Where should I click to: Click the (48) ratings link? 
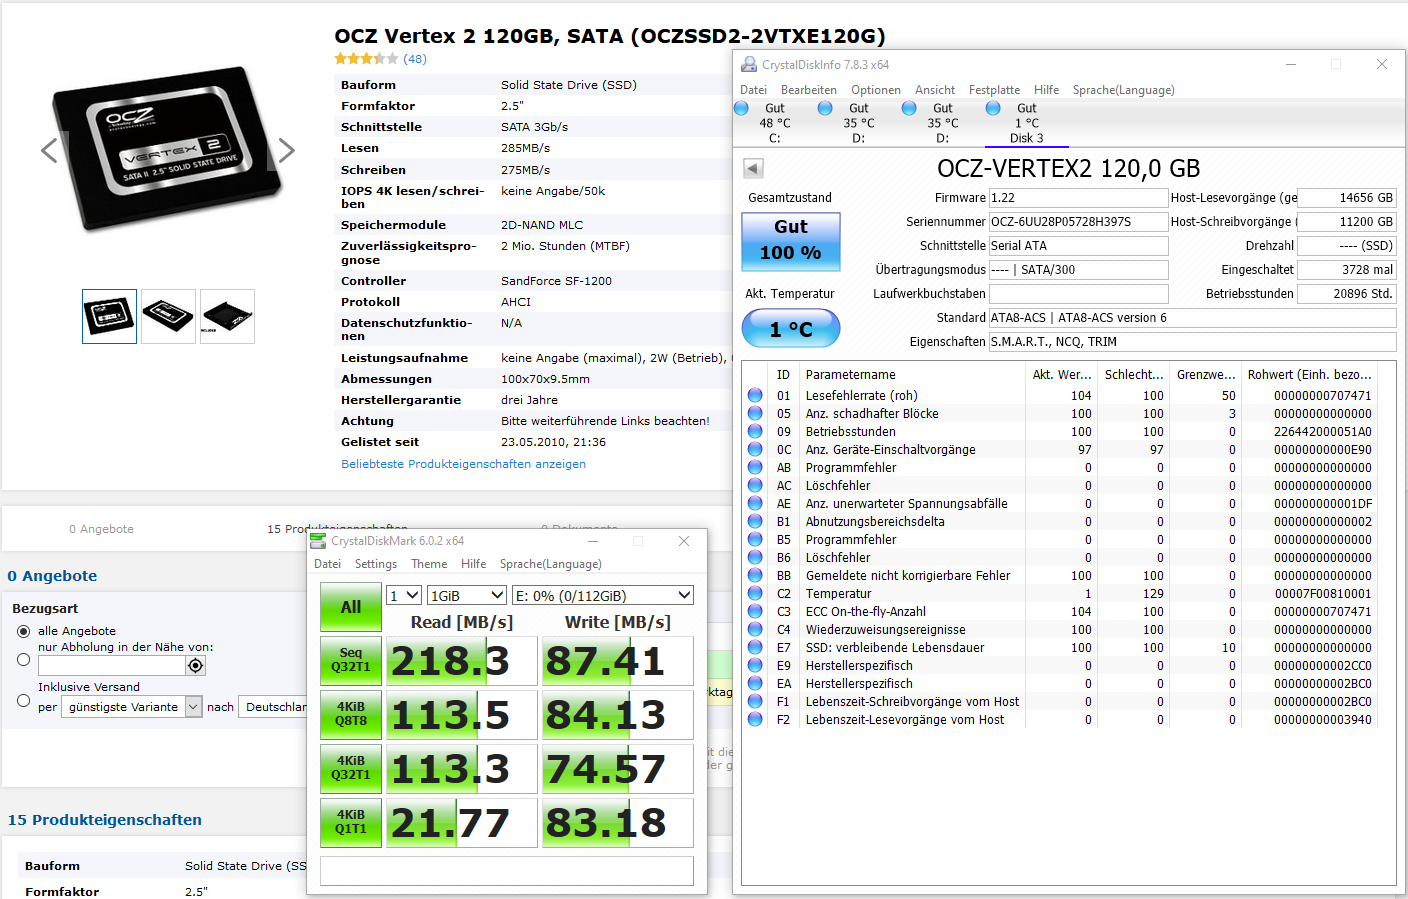tap(416, 59)
